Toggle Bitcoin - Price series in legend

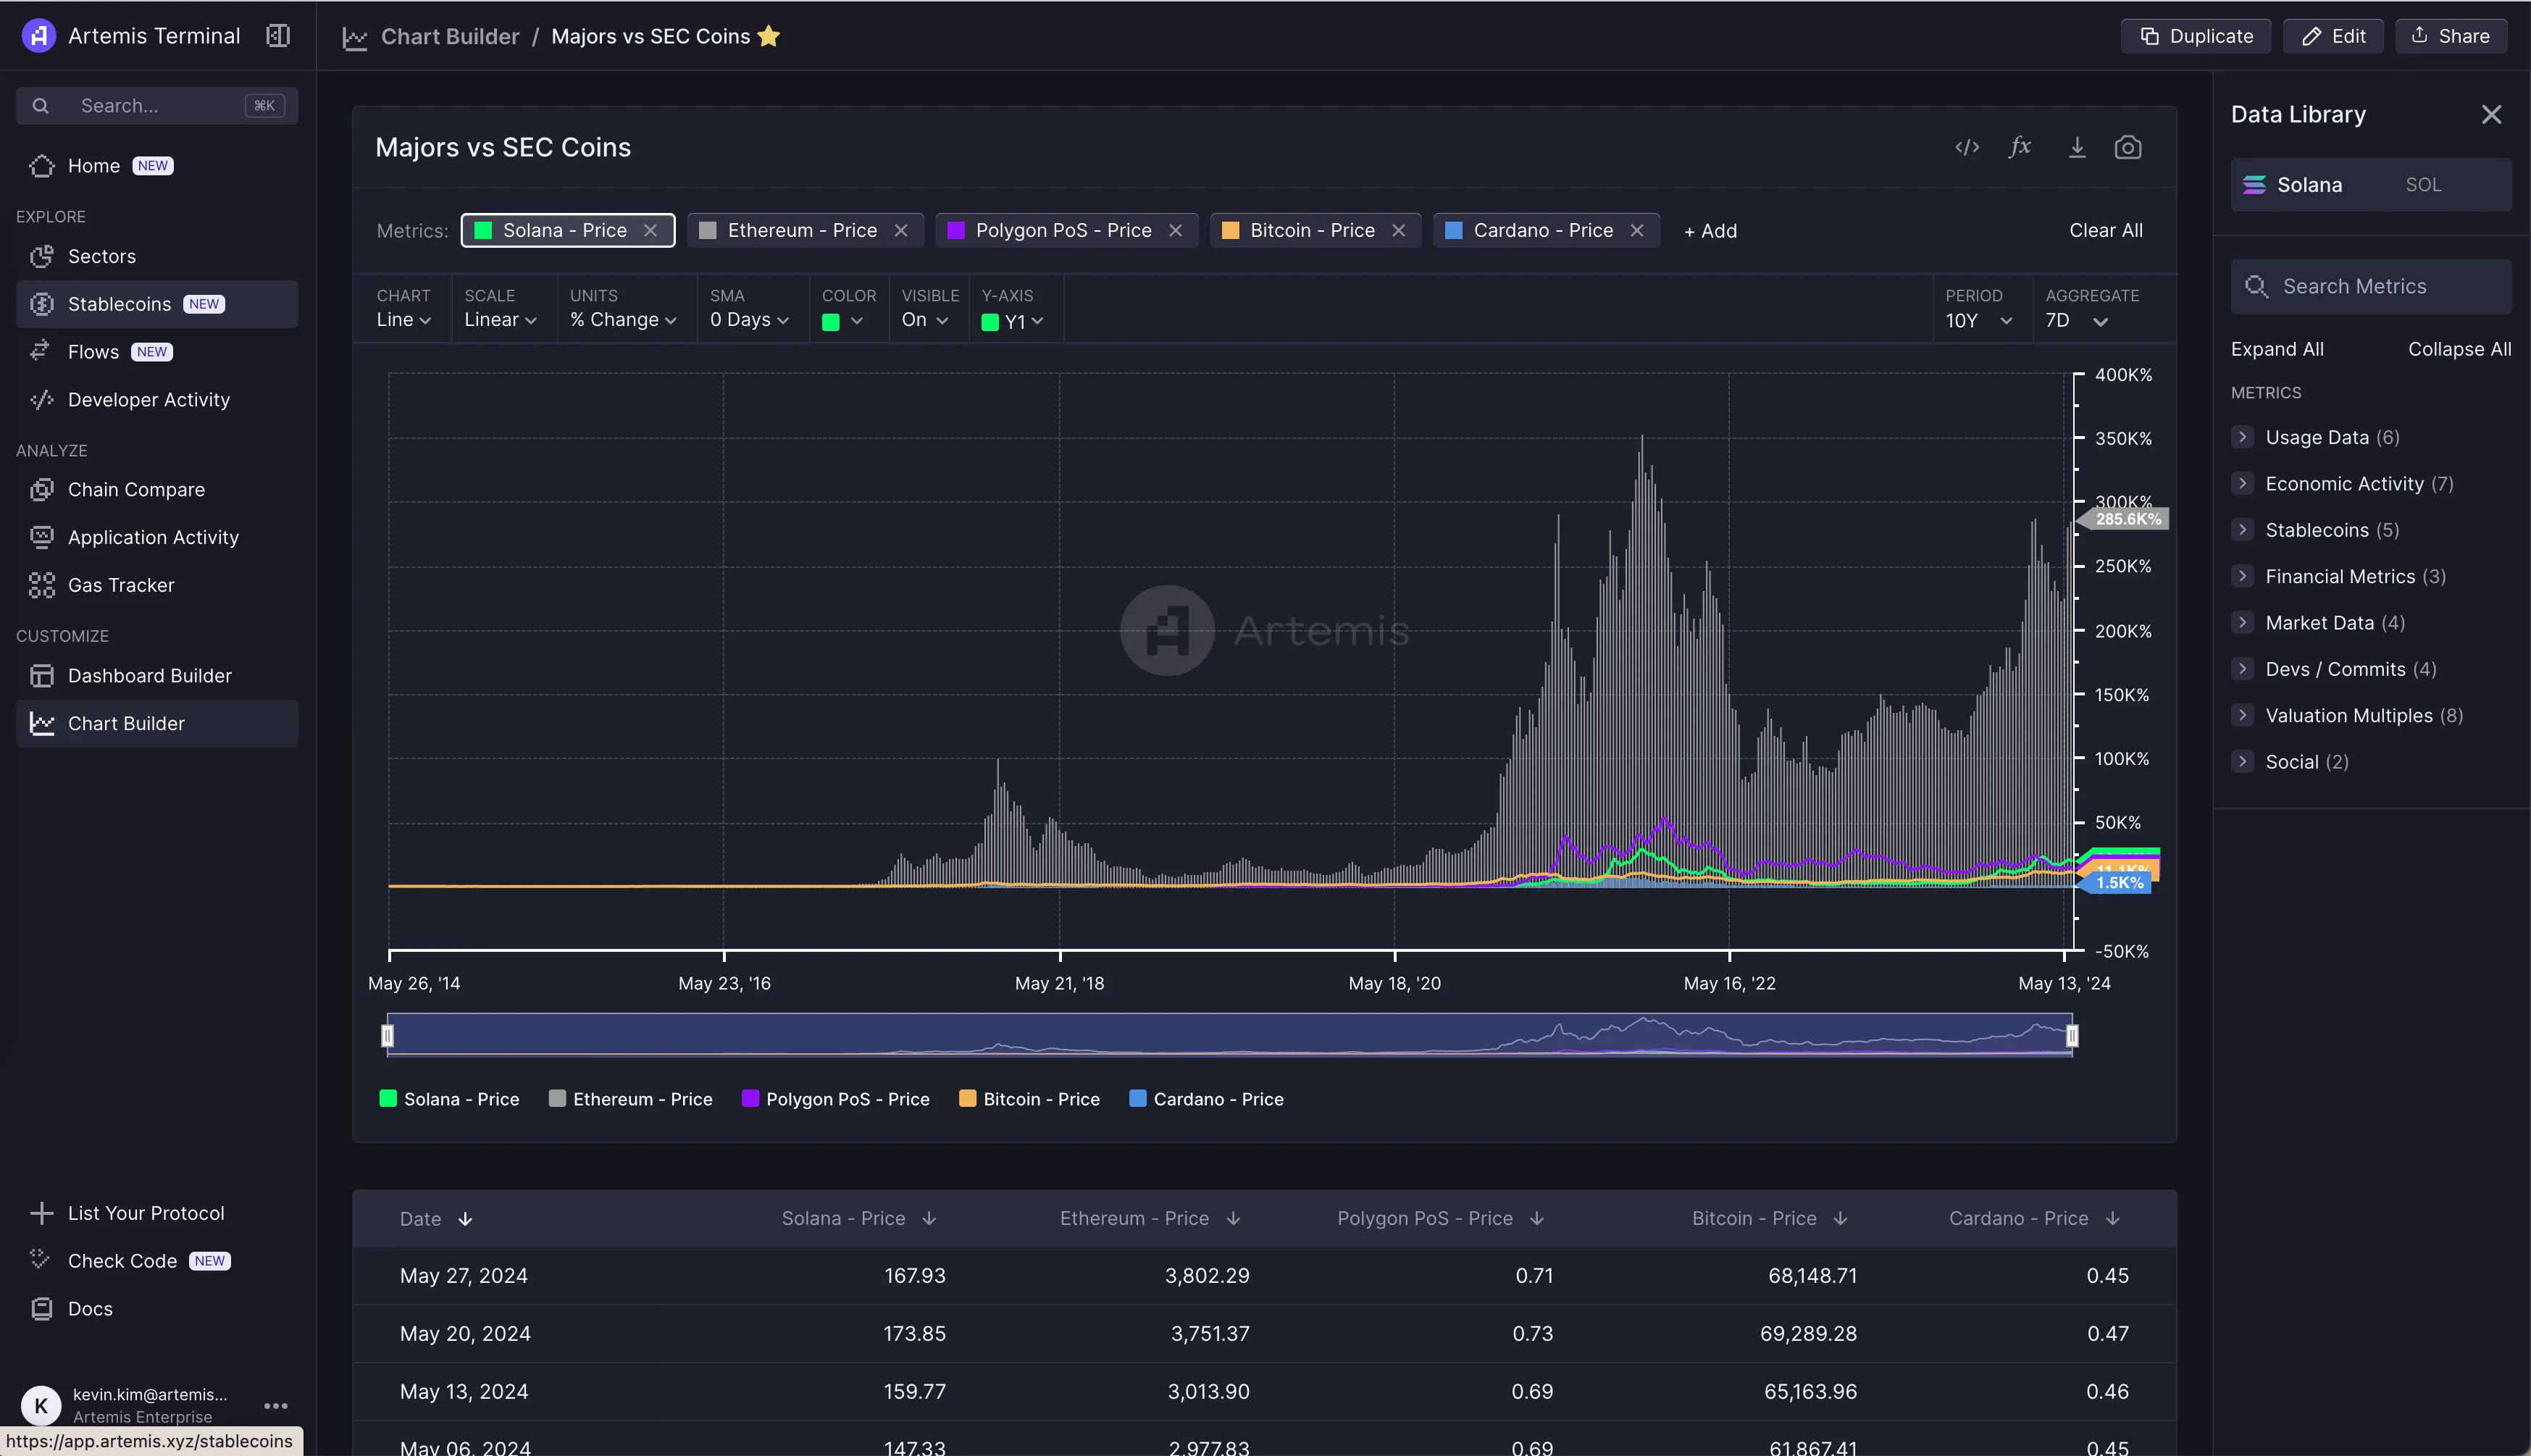pos(1029,1099)
